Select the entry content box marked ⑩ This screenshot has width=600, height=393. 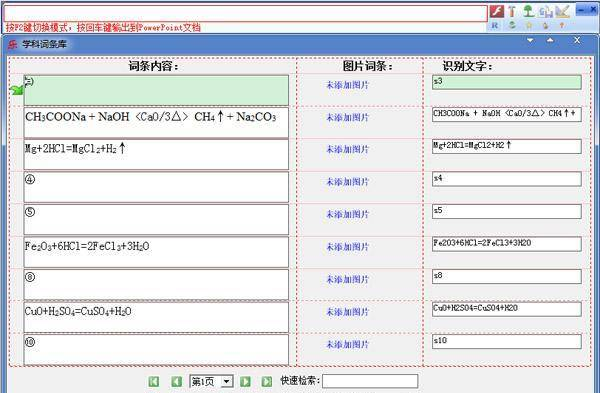point(156,350)
